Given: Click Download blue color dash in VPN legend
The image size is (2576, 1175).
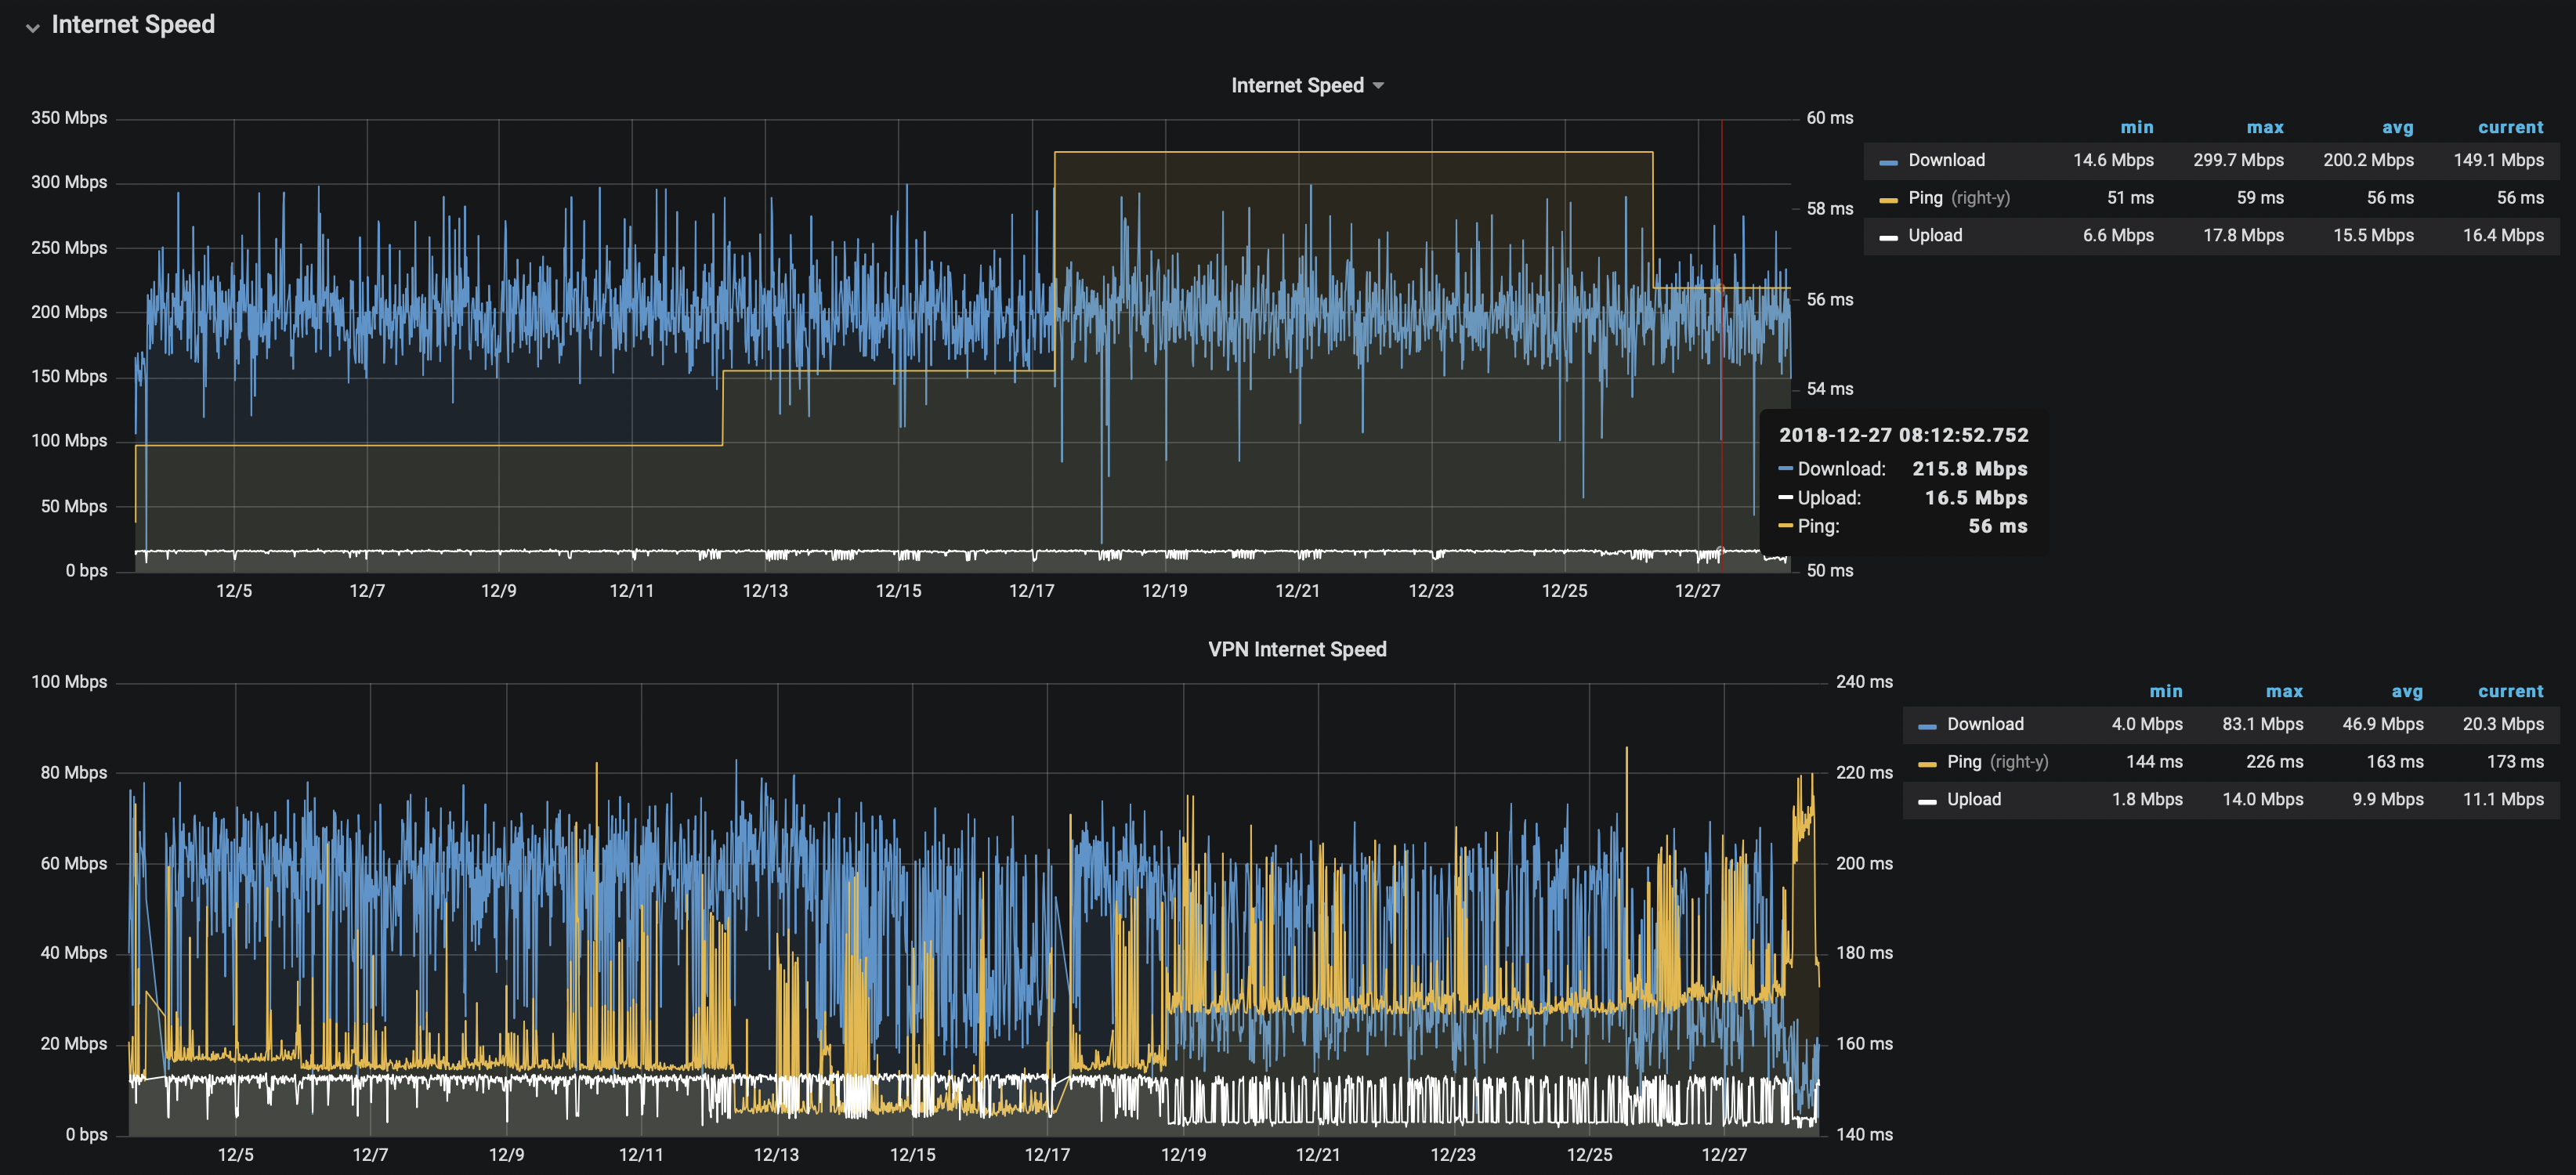Looking at the screenshot, I should tap(1927, 726).
